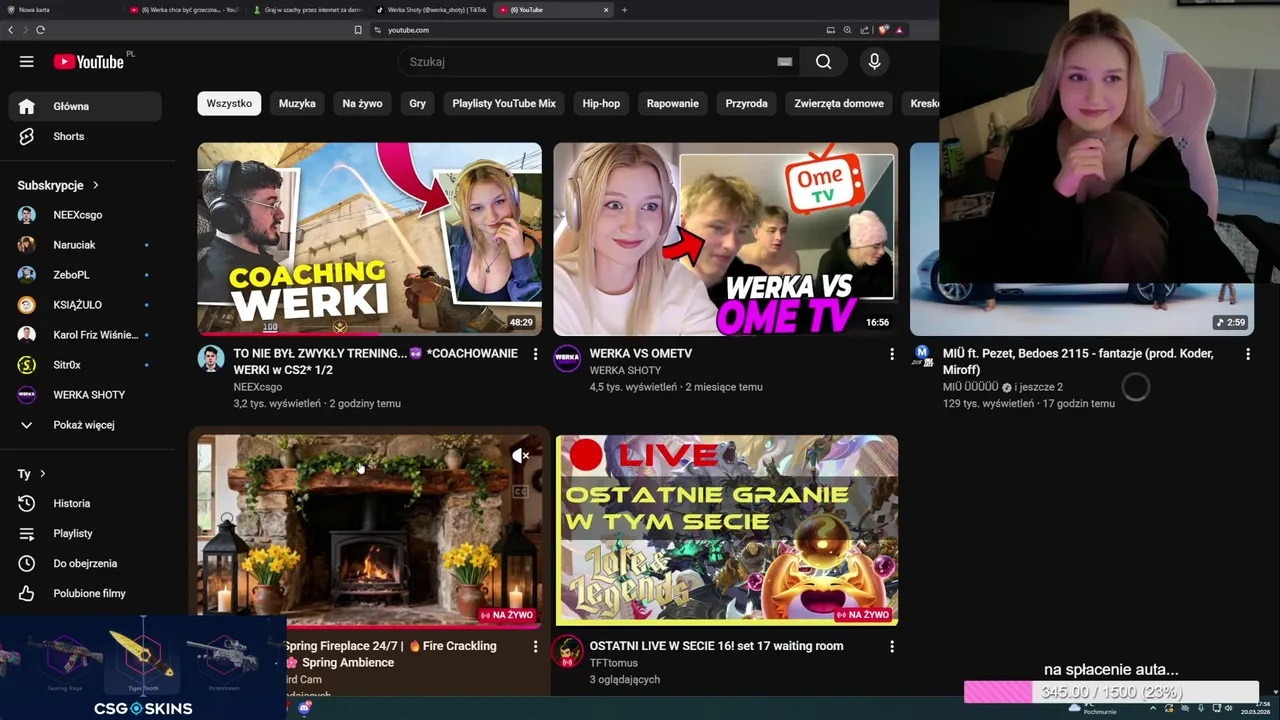The height and width of the screenshot is (720, 1280).
Task: Toggle captions on the fireplace preview
Action: click(x=521, y=491)
